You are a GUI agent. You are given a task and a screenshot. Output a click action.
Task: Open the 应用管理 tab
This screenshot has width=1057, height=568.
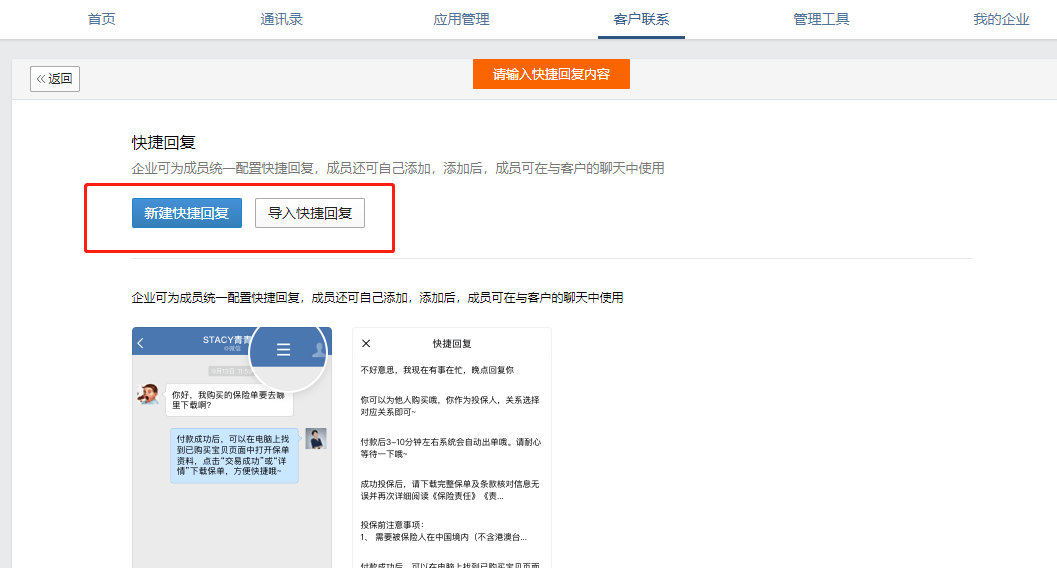click(462, 19)
